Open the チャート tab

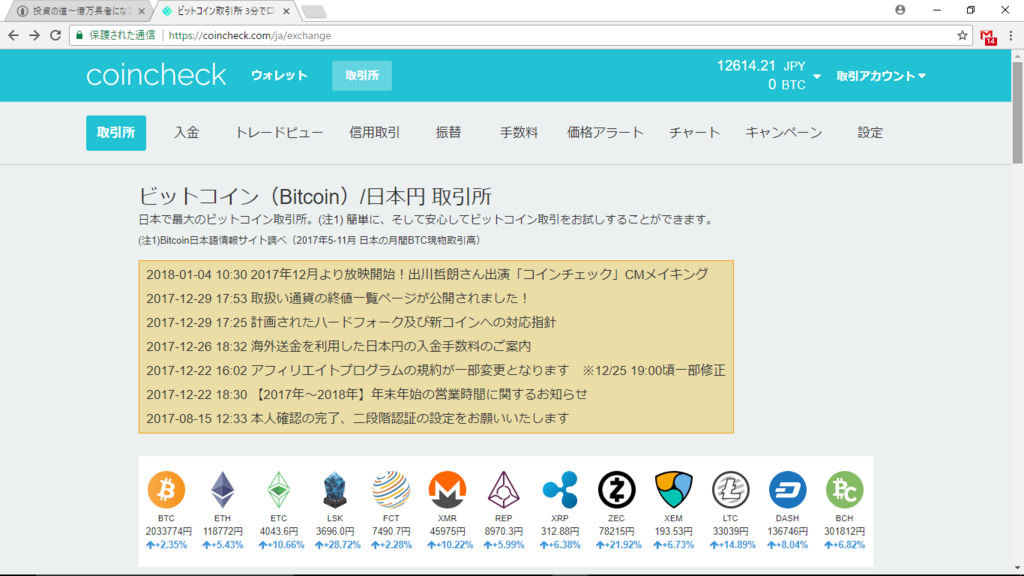pos(694,133)
